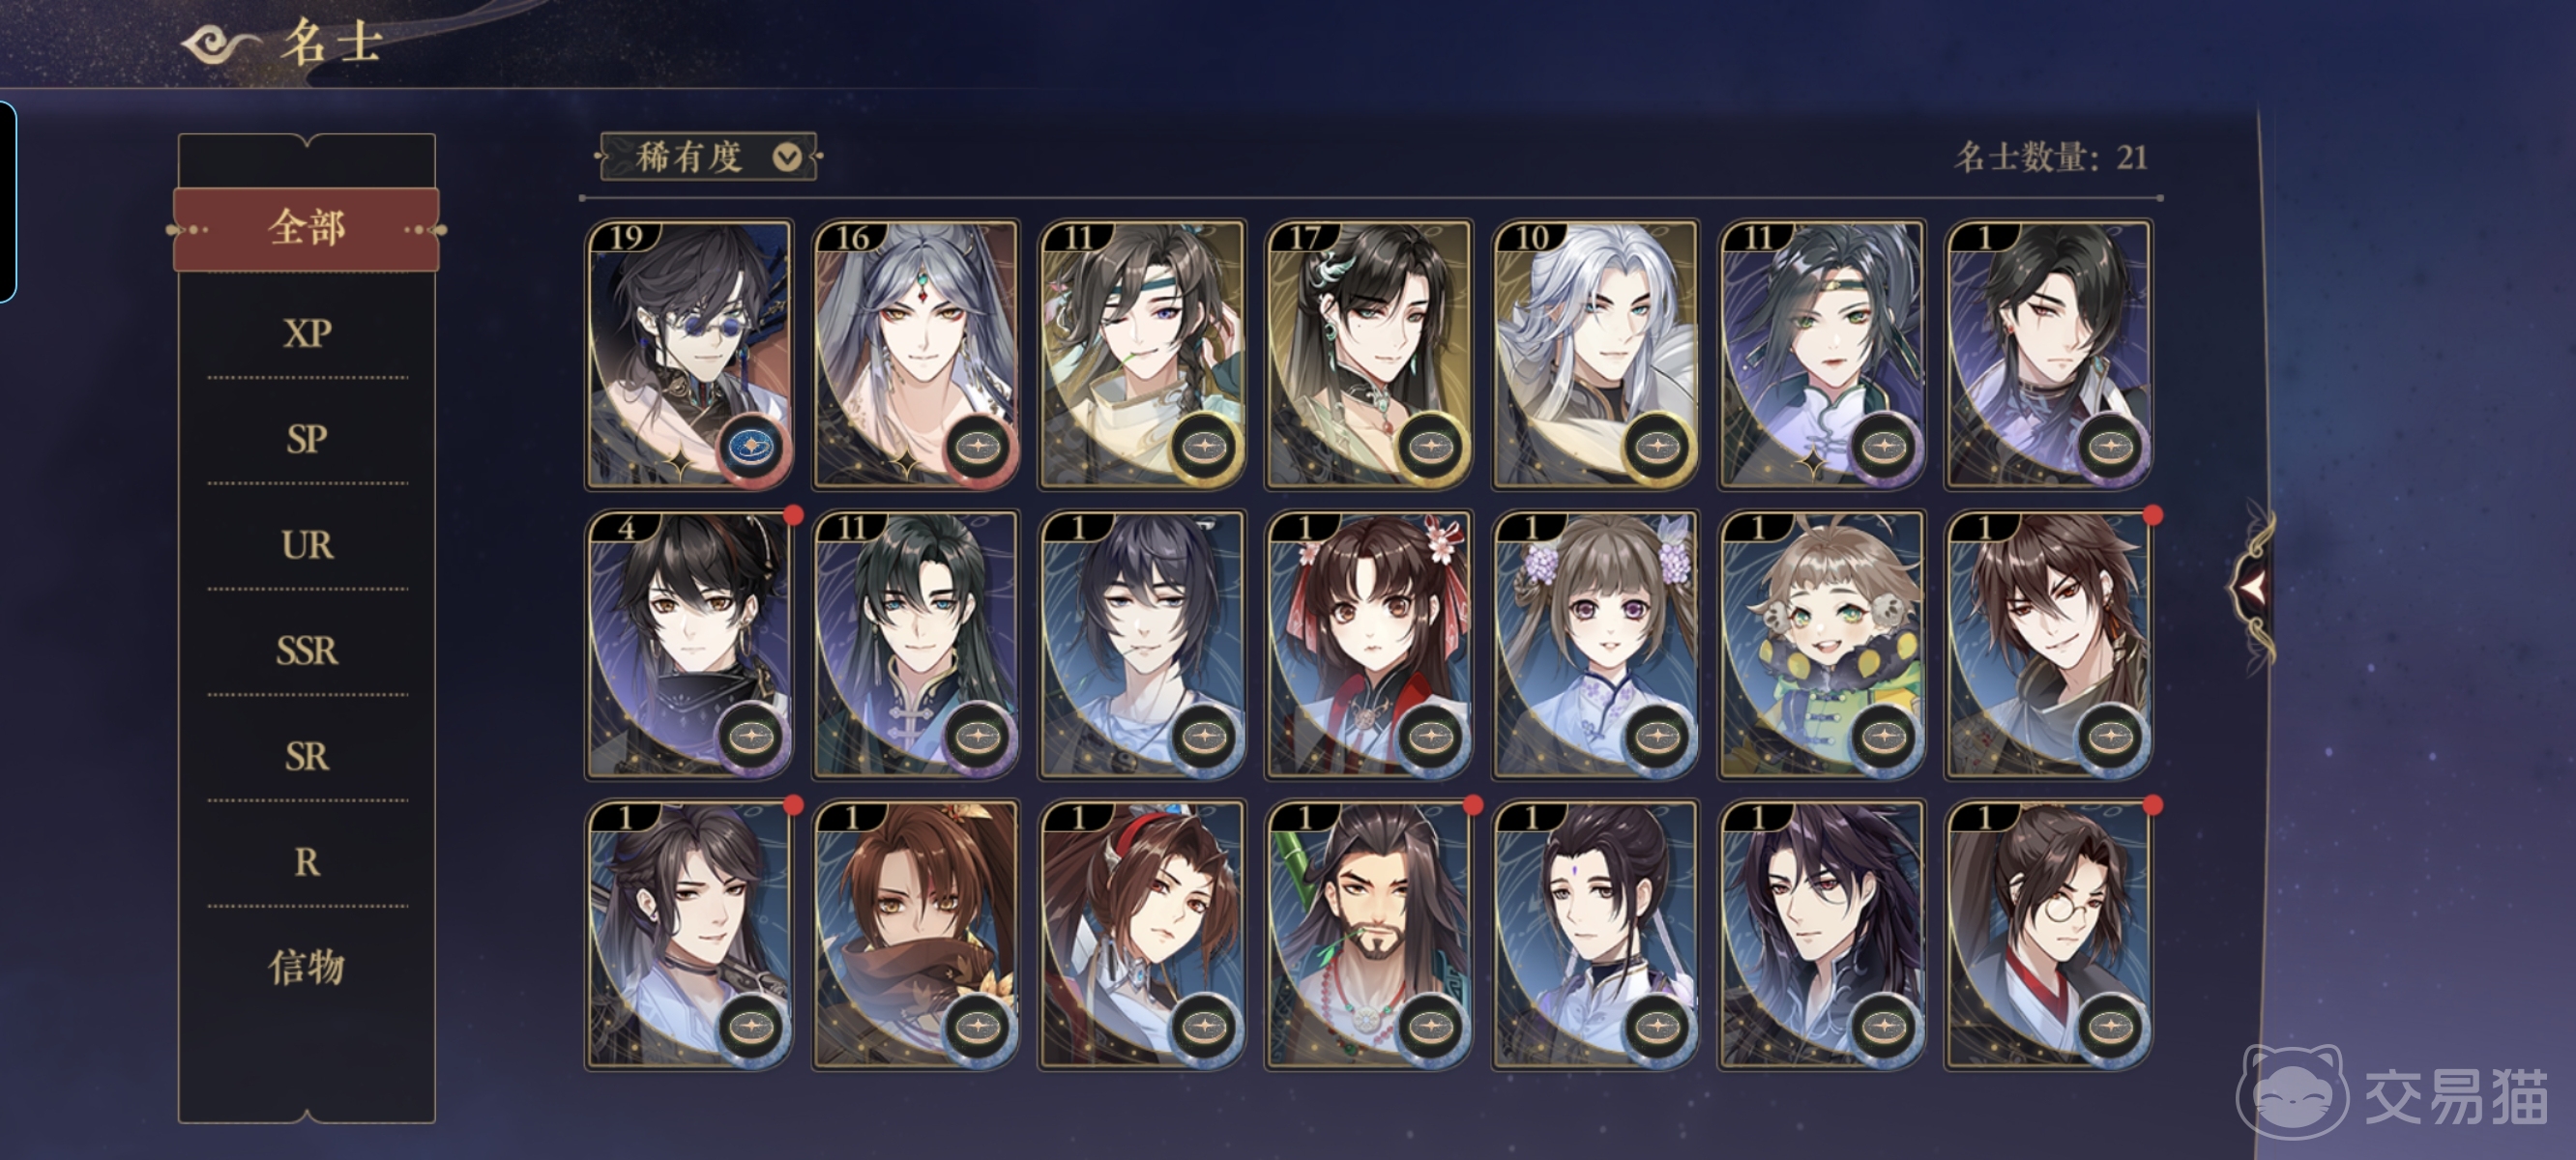The image size is (2576, 1160).
Task: Click the token badge on the round-glasses character card
Action: [x=2109, y=1027]
